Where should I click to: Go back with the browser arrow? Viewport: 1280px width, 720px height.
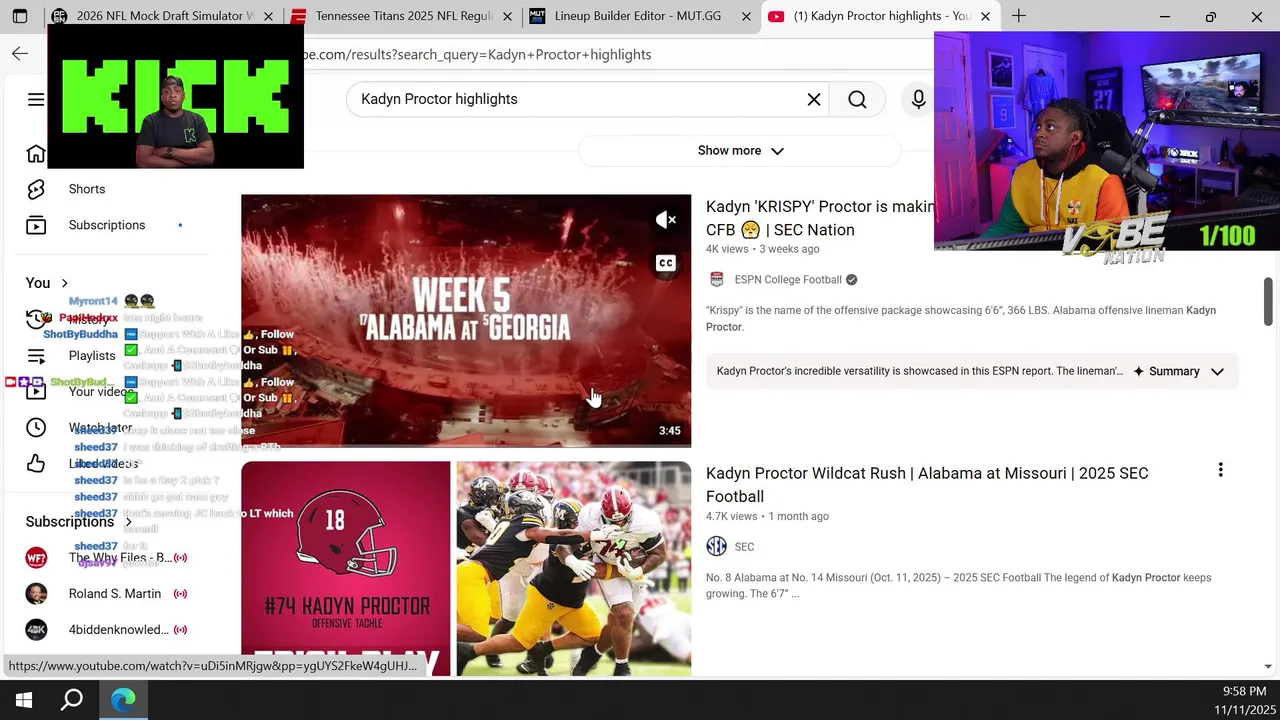pyautogui.click(x=20, y=54)
